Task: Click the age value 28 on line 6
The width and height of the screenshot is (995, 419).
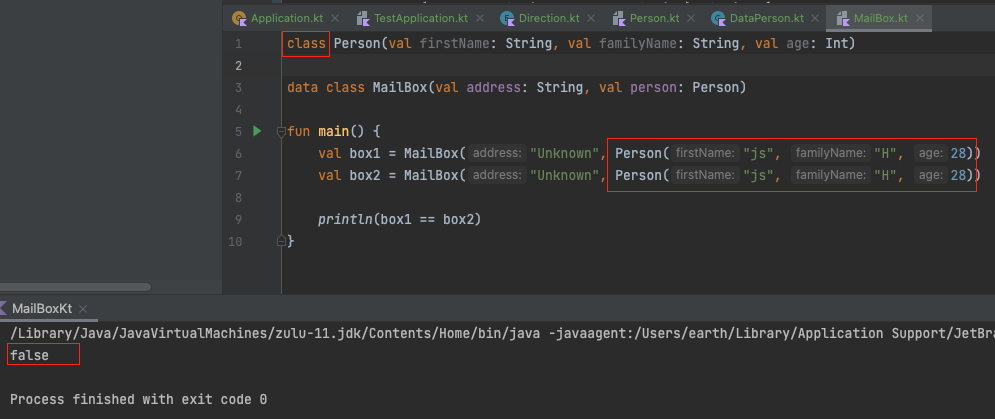Action: (958, 154)
